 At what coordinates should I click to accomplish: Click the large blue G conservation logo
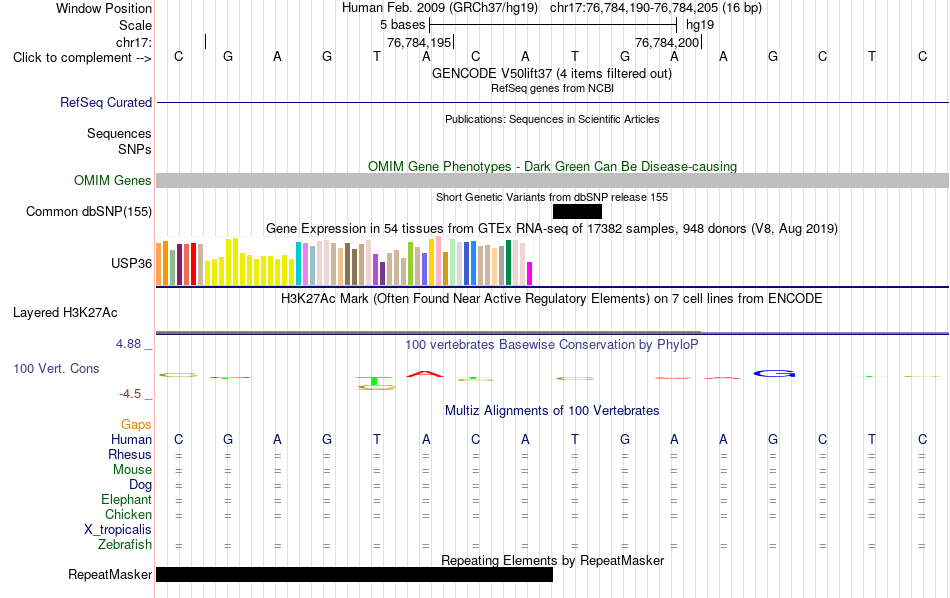point(774,374)
